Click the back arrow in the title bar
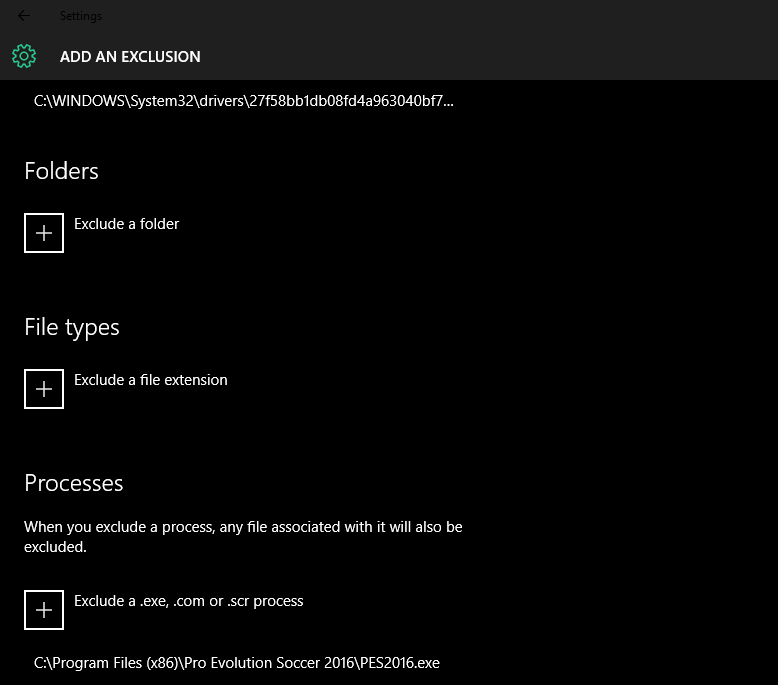This screenshot has width=778, height=685. pos(24,16)
